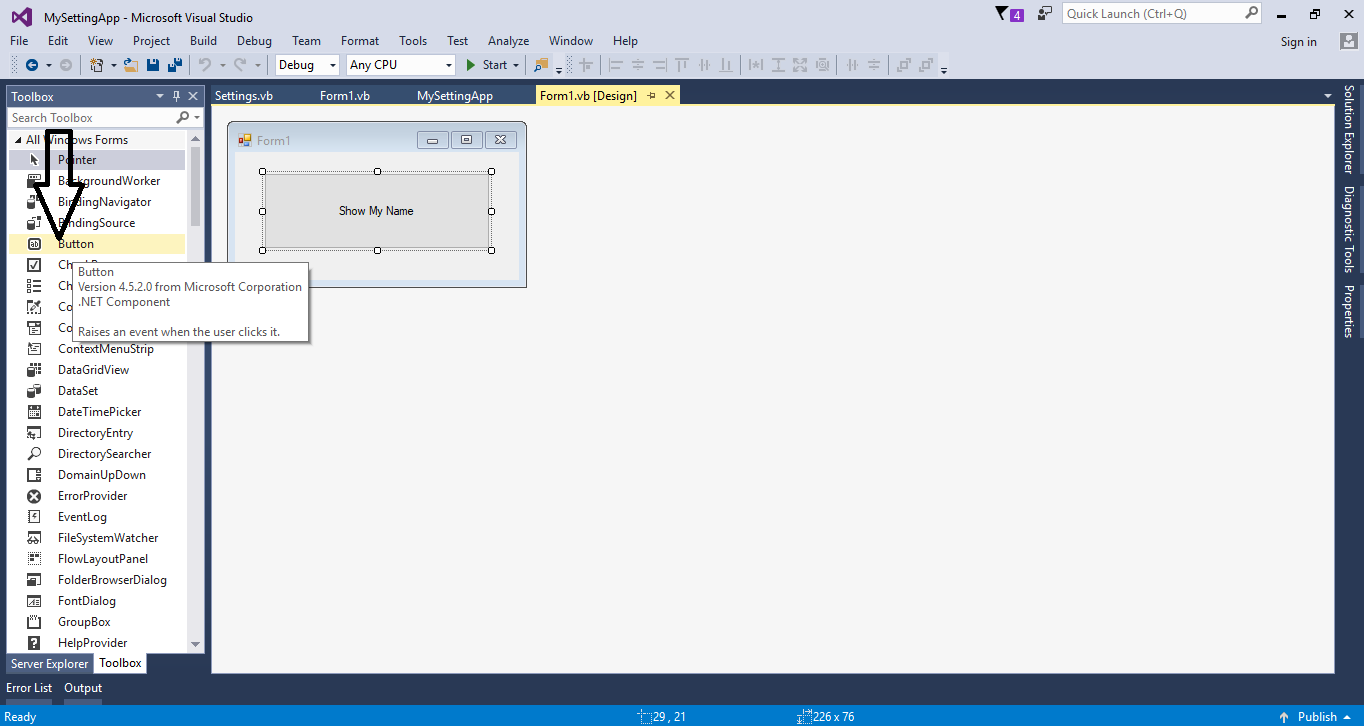Switch to the Server Explorer tab

coord(49,663)
